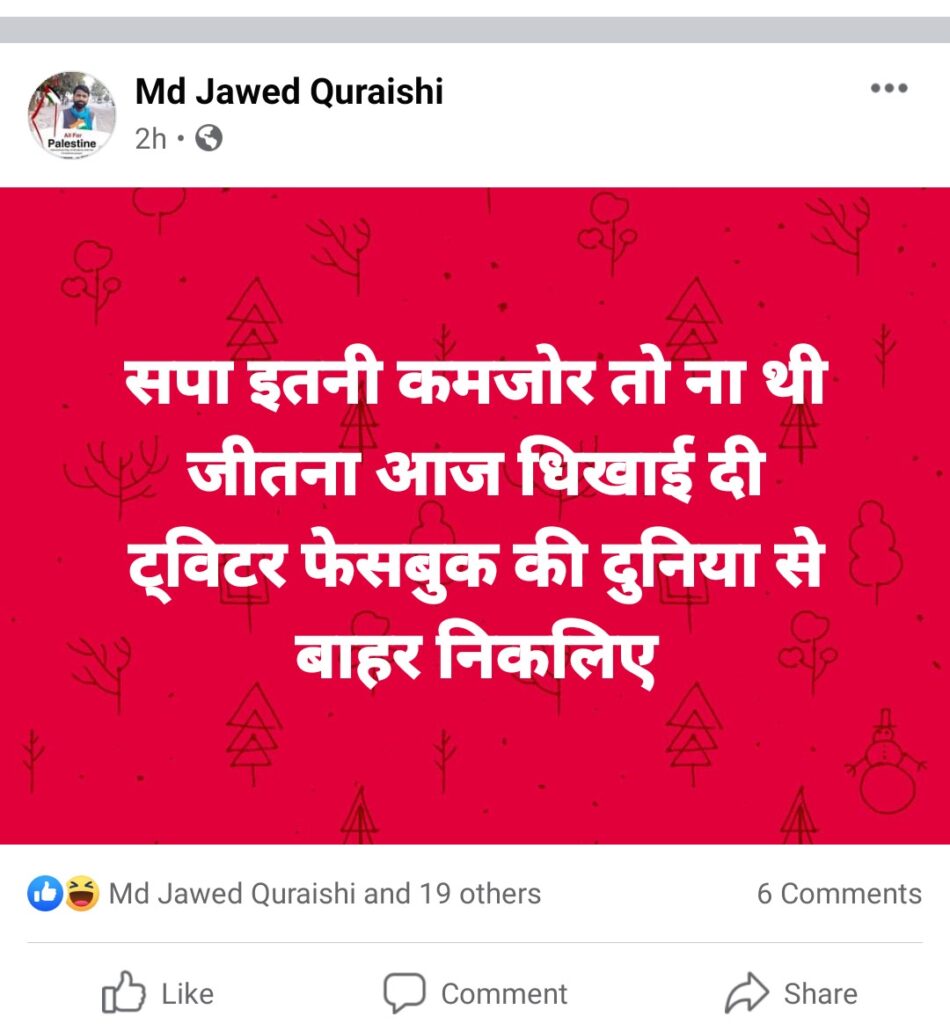Open Md Jawed Quraishi's profile name link
The height and width of the screenshot is (1024, 950).
[x=289, y=91]
